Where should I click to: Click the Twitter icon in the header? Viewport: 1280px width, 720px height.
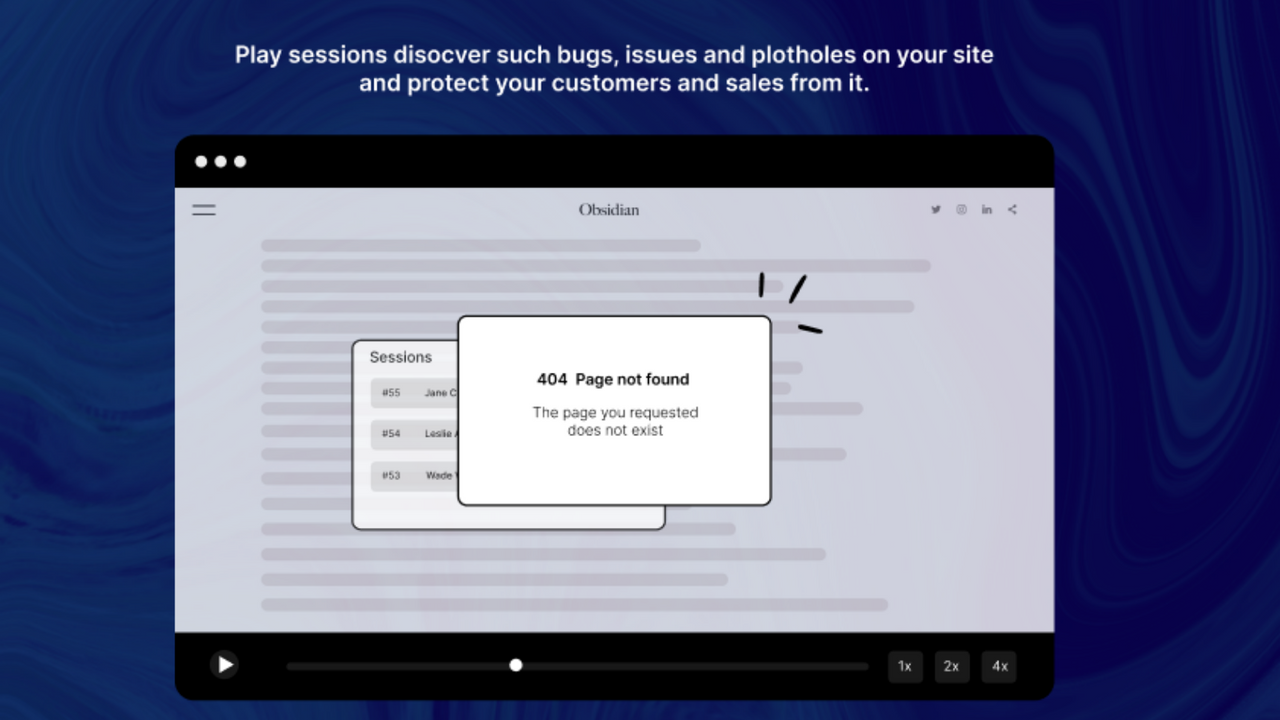[x=936, y=210]
